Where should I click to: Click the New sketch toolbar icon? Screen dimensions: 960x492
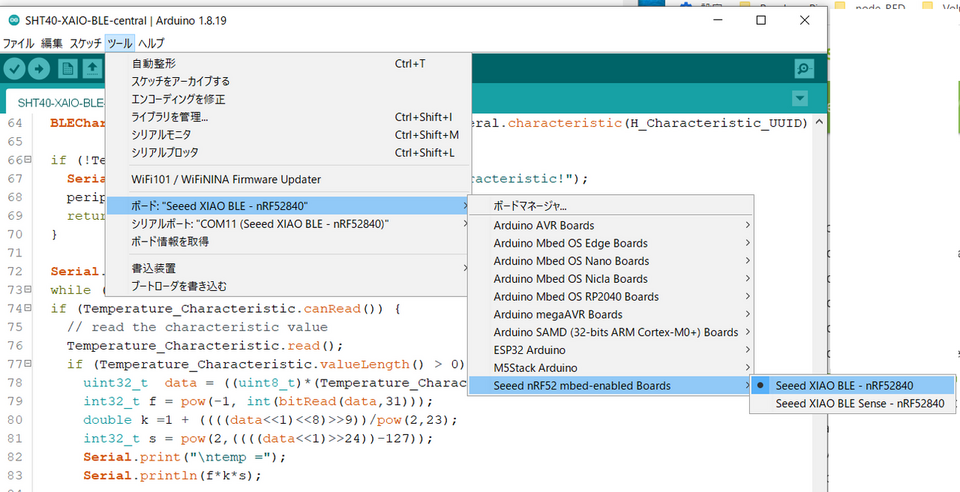(67, 69)
